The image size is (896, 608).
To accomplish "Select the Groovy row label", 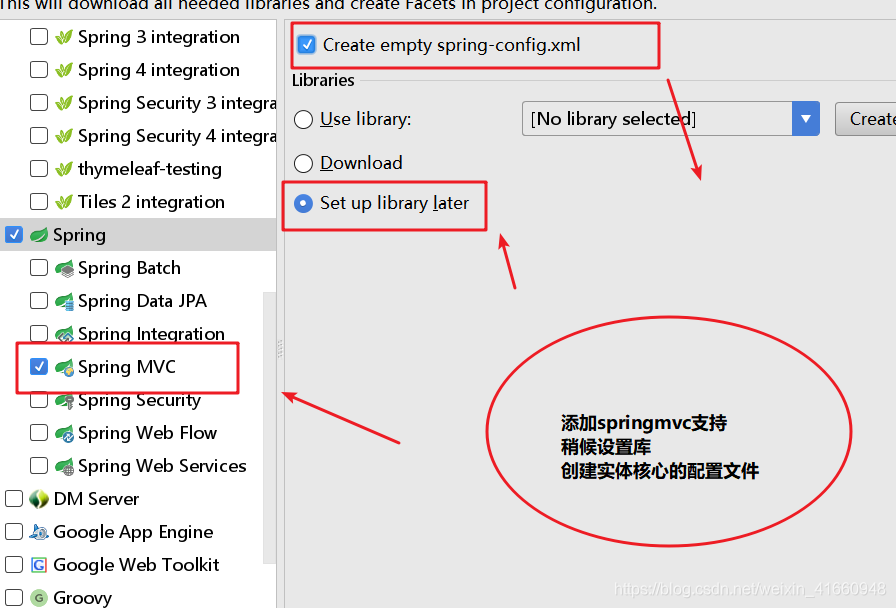I will 82,598.
